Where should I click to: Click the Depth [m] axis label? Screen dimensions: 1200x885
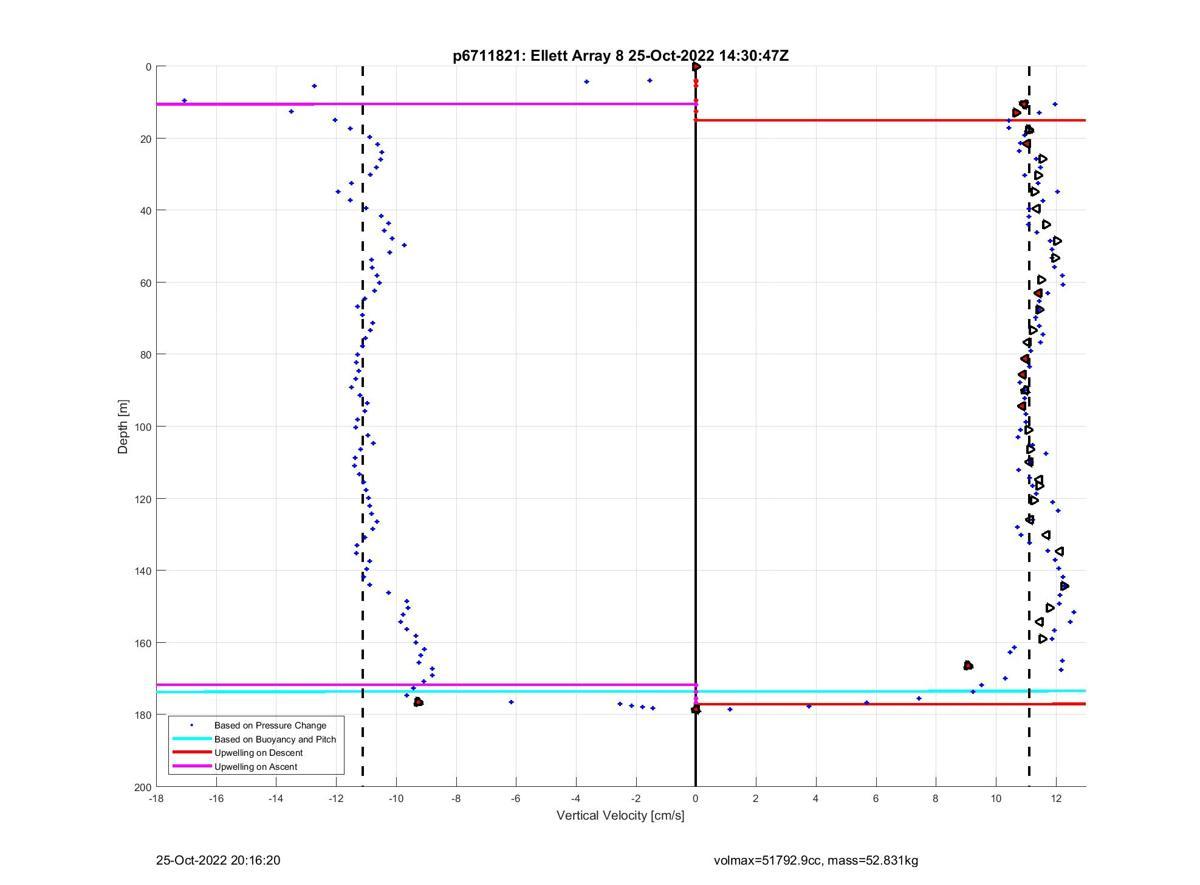[x=124, y=427]
